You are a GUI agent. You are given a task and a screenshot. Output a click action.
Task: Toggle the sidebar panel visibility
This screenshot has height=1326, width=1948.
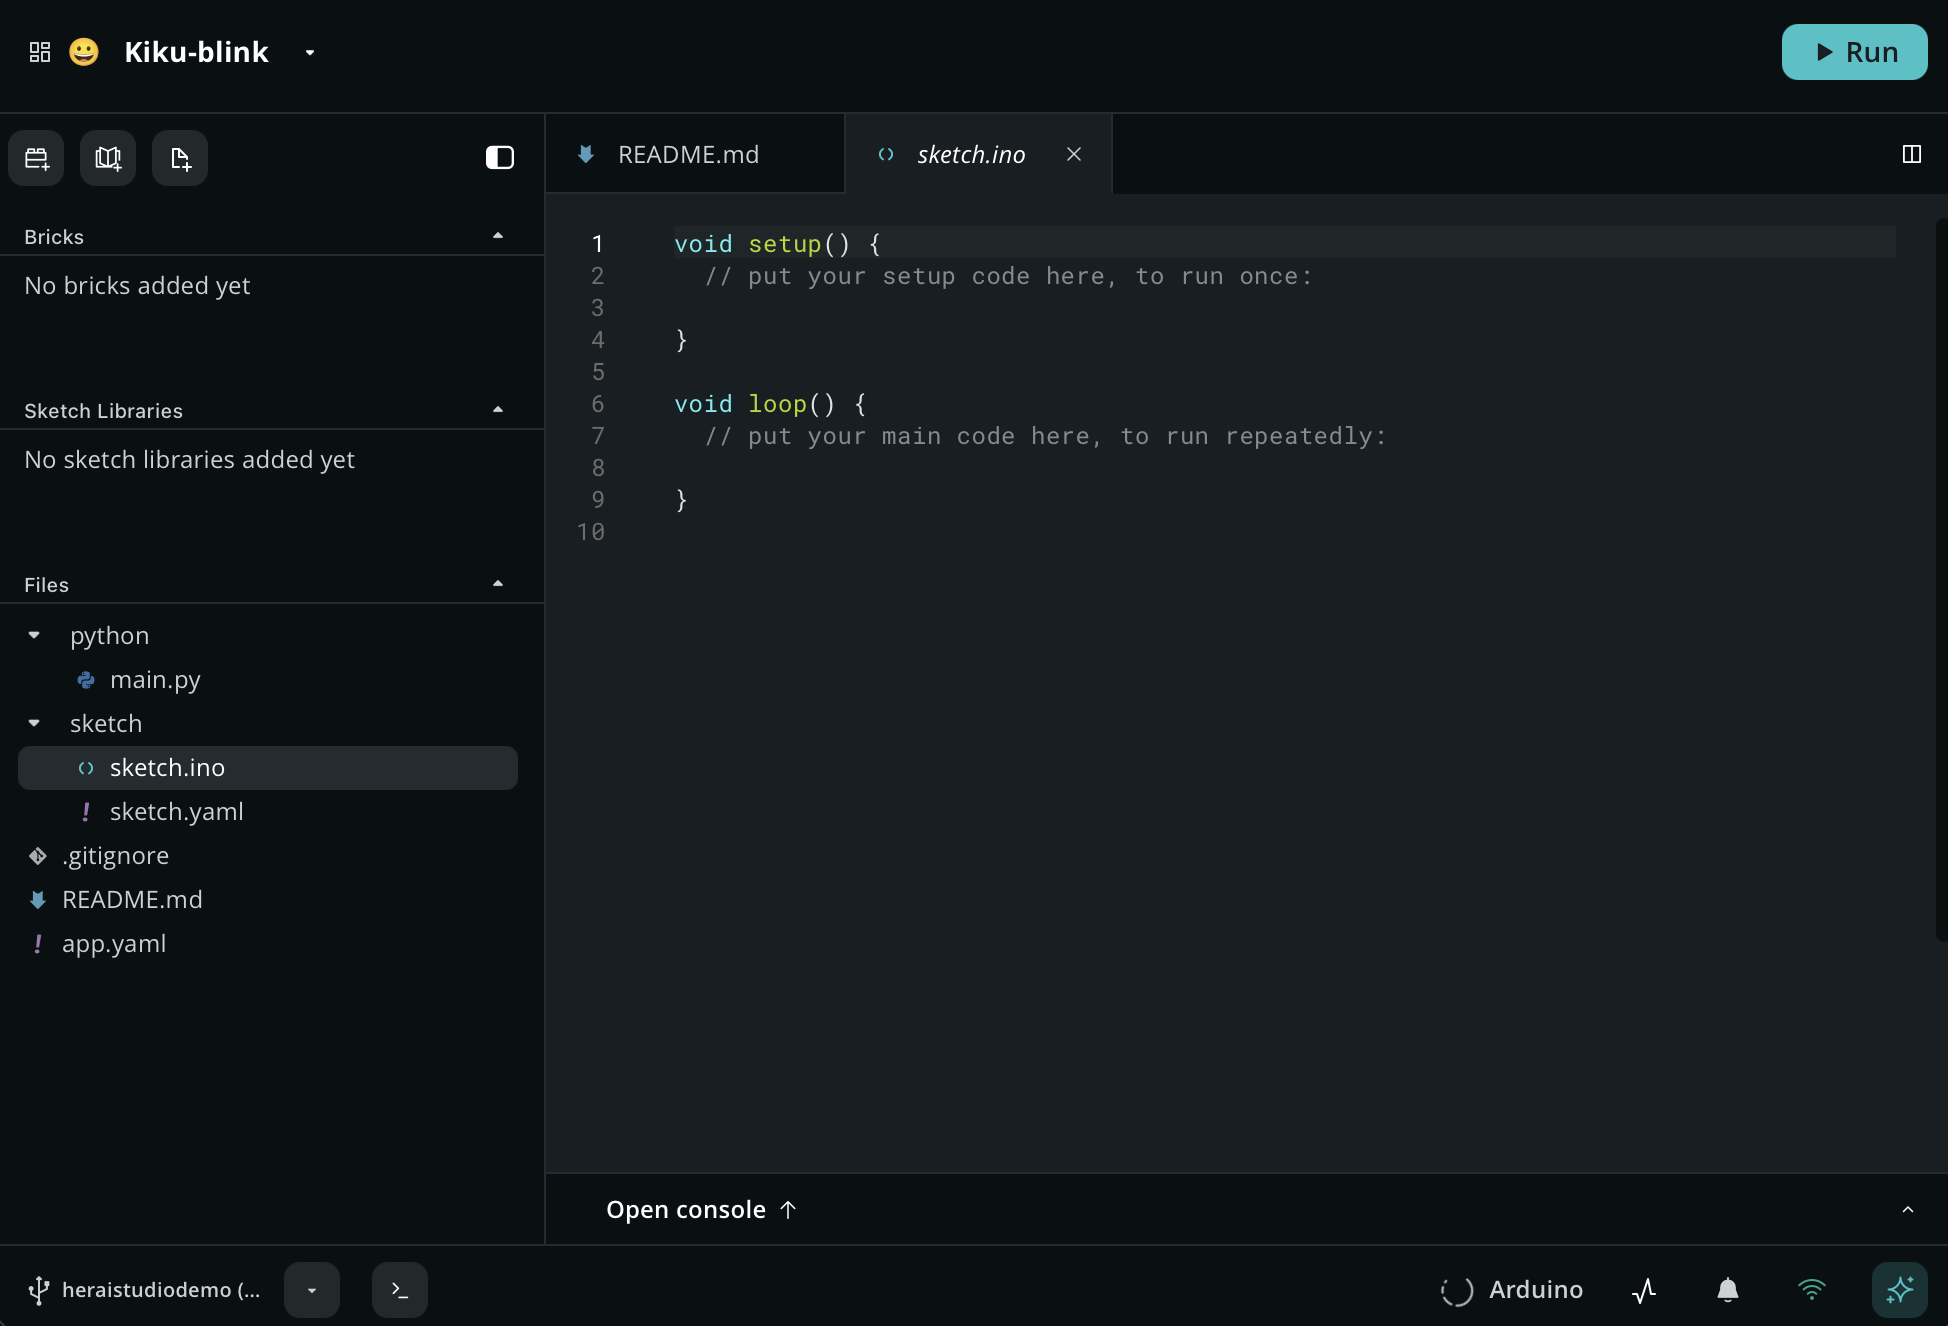coord(500,158)
